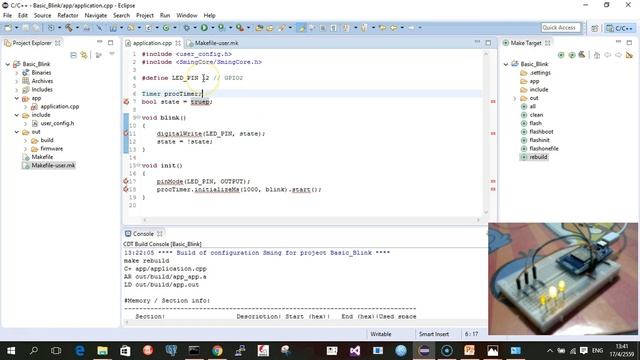Viewport: 640px width, 360px height.
Task: Open the Project Explorer view menu dropdown
Action: pos(111,55)
